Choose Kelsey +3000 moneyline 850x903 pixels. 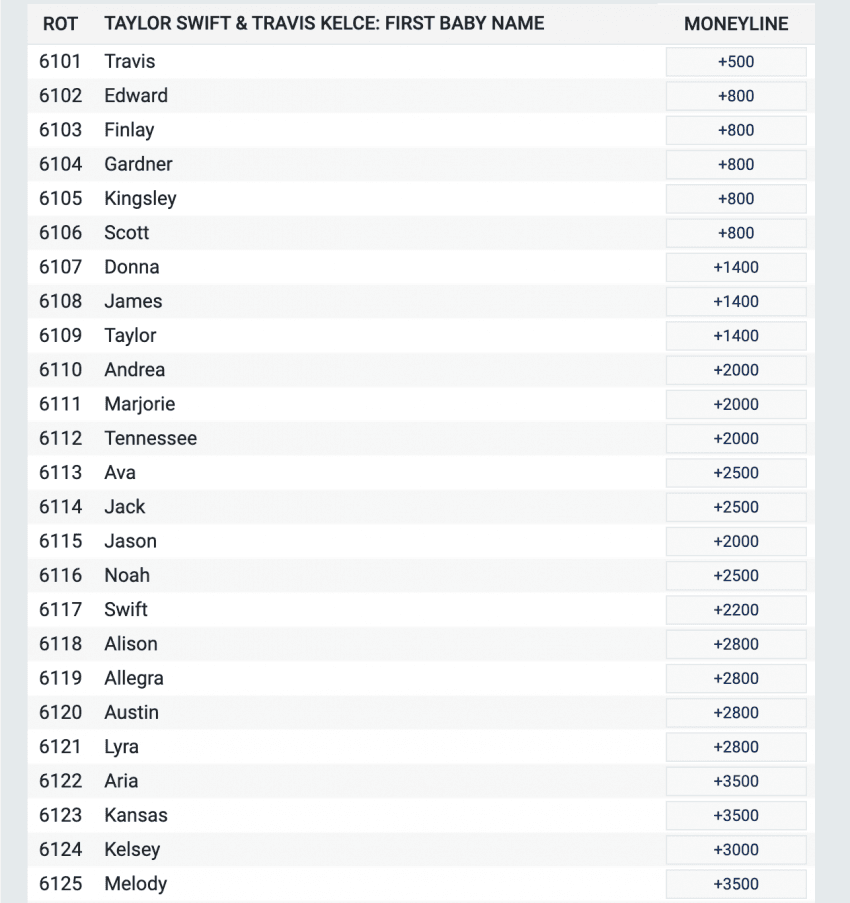[x=736, y=849]
